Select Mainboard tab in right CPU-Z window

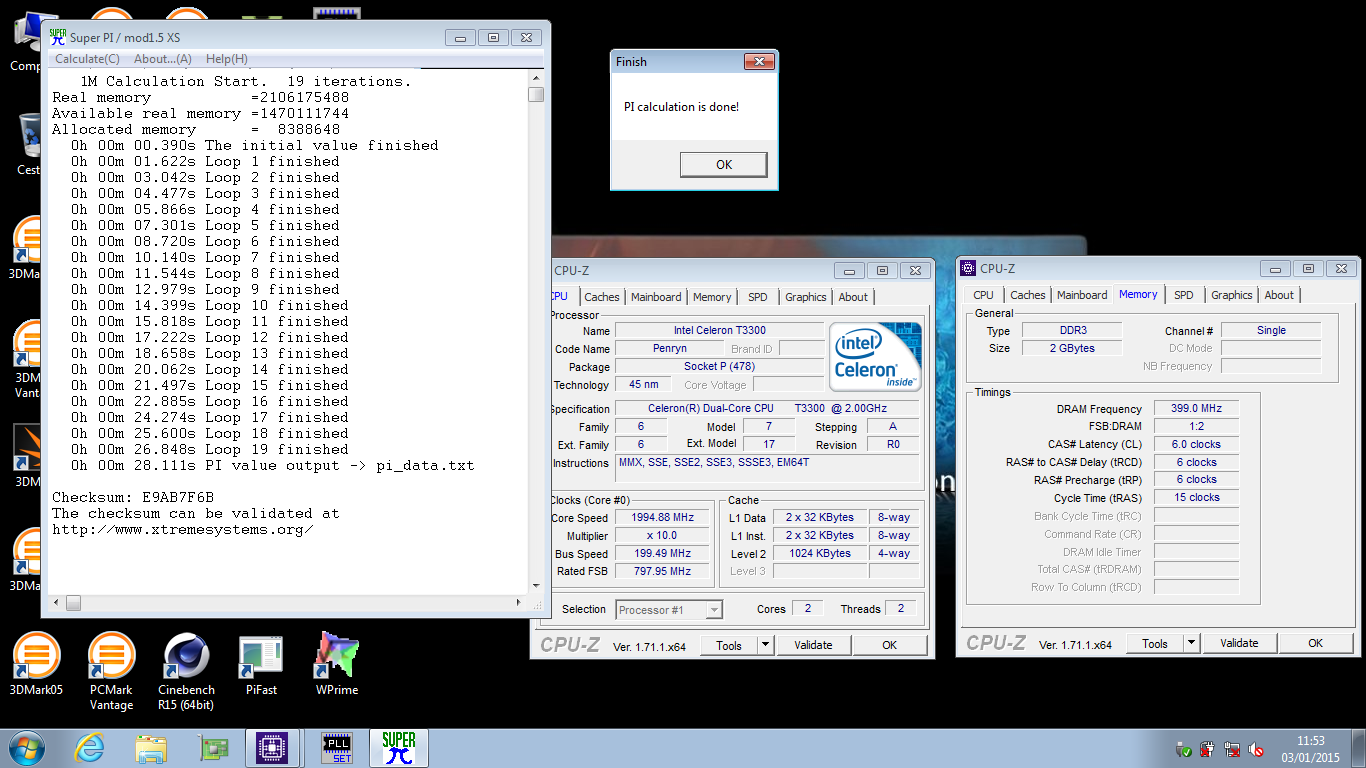(1082, 295)
